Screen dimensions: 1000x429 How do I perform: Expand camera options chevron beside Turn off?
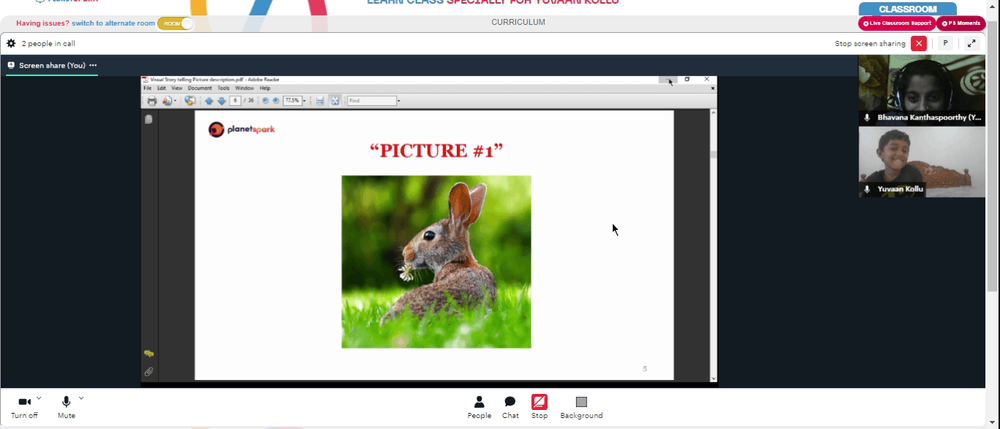tap(39, 398)
